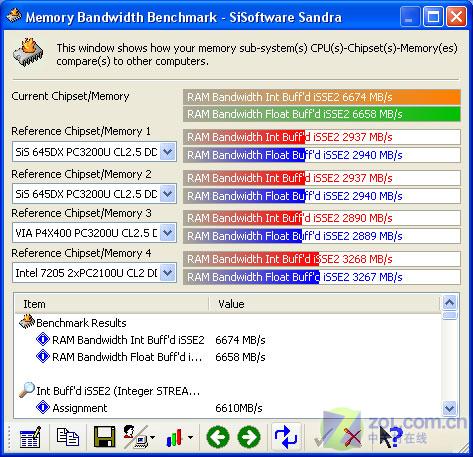Click the Value column header
473x457 pixels.
click(325, 304)
